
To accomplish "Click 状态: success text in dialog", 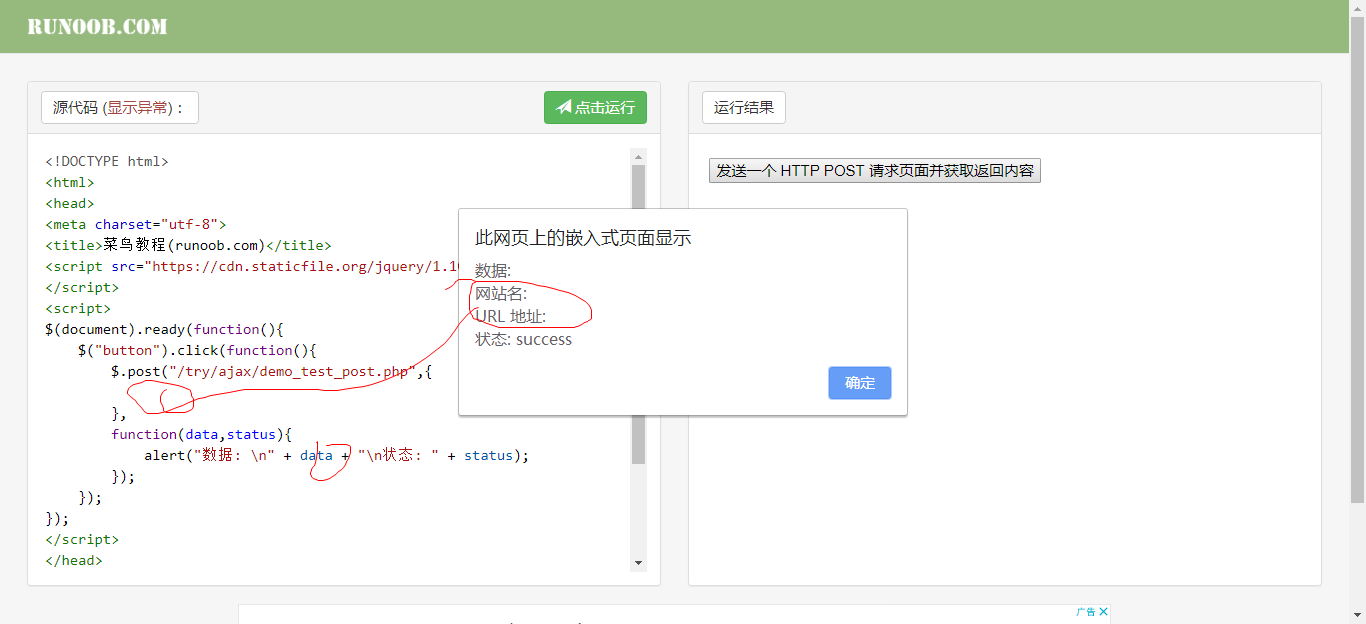I will click(524, 339).
